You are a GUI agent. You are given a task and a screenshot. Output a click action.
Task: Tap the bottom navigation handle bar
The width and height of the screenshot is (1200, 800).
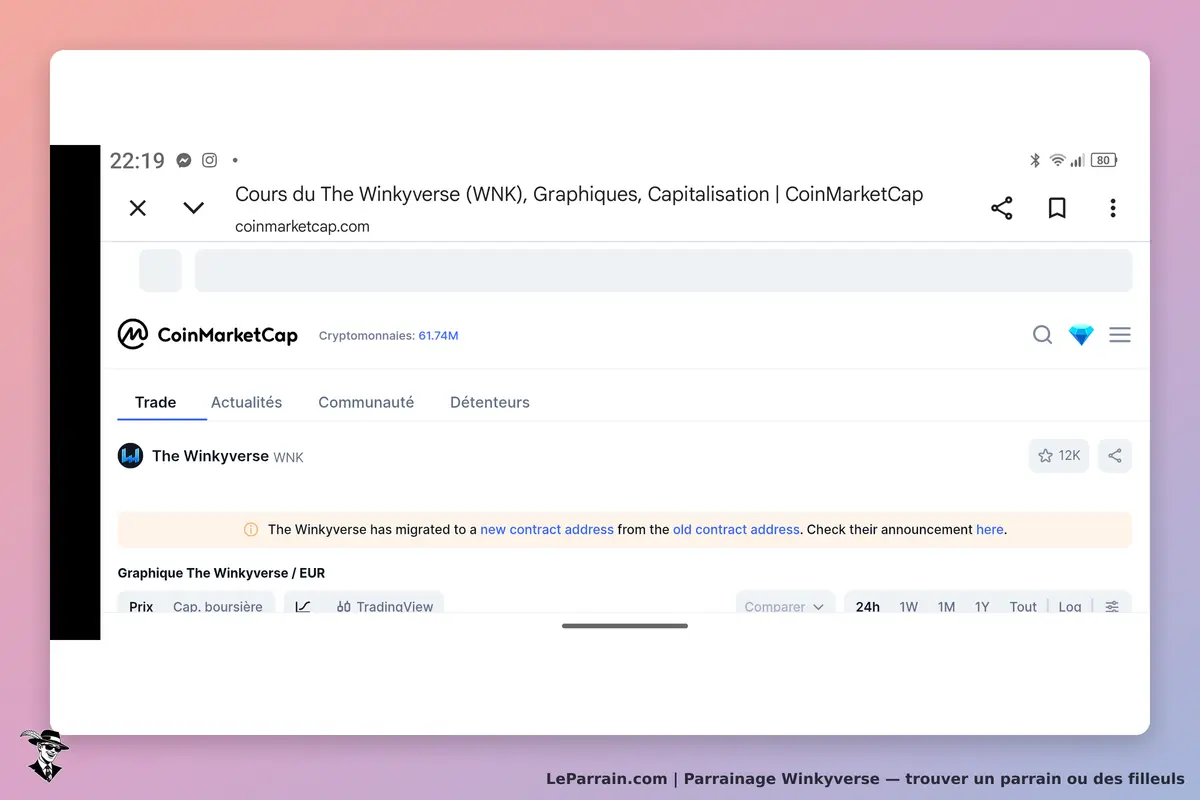tap(625, 626)
